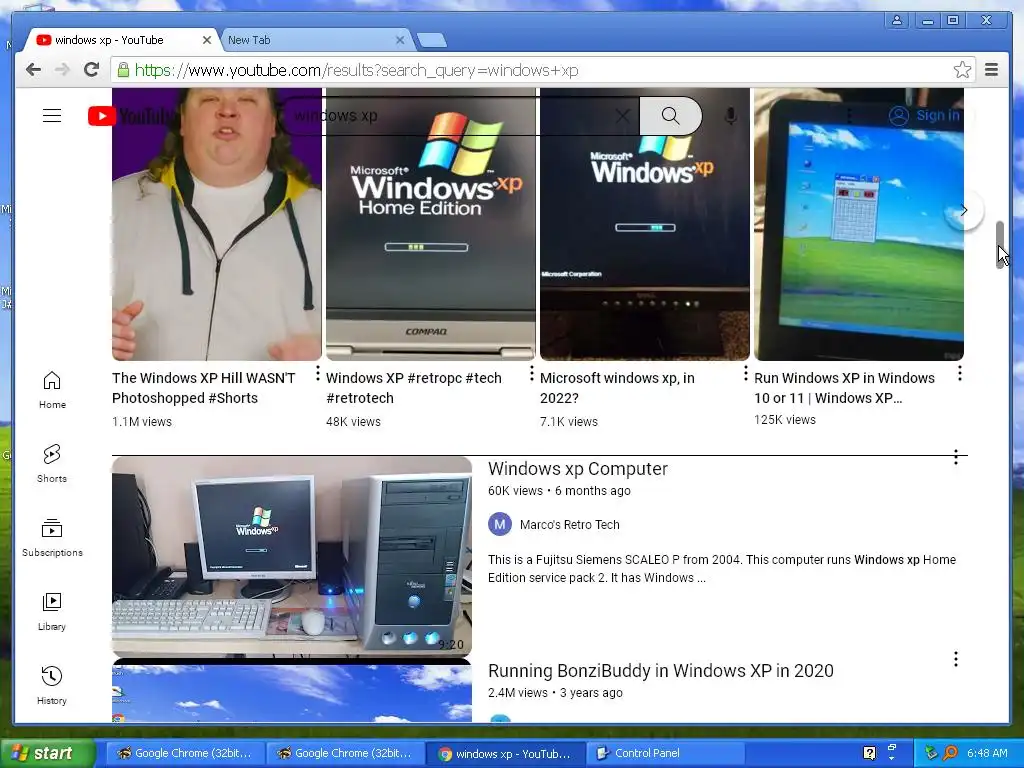This screenshot has width=1024, height=768.
Task: Open 'Running BonziBuddy in Windows XP in 2020' title
Action: pyautogui.click(x=661, y=671)
